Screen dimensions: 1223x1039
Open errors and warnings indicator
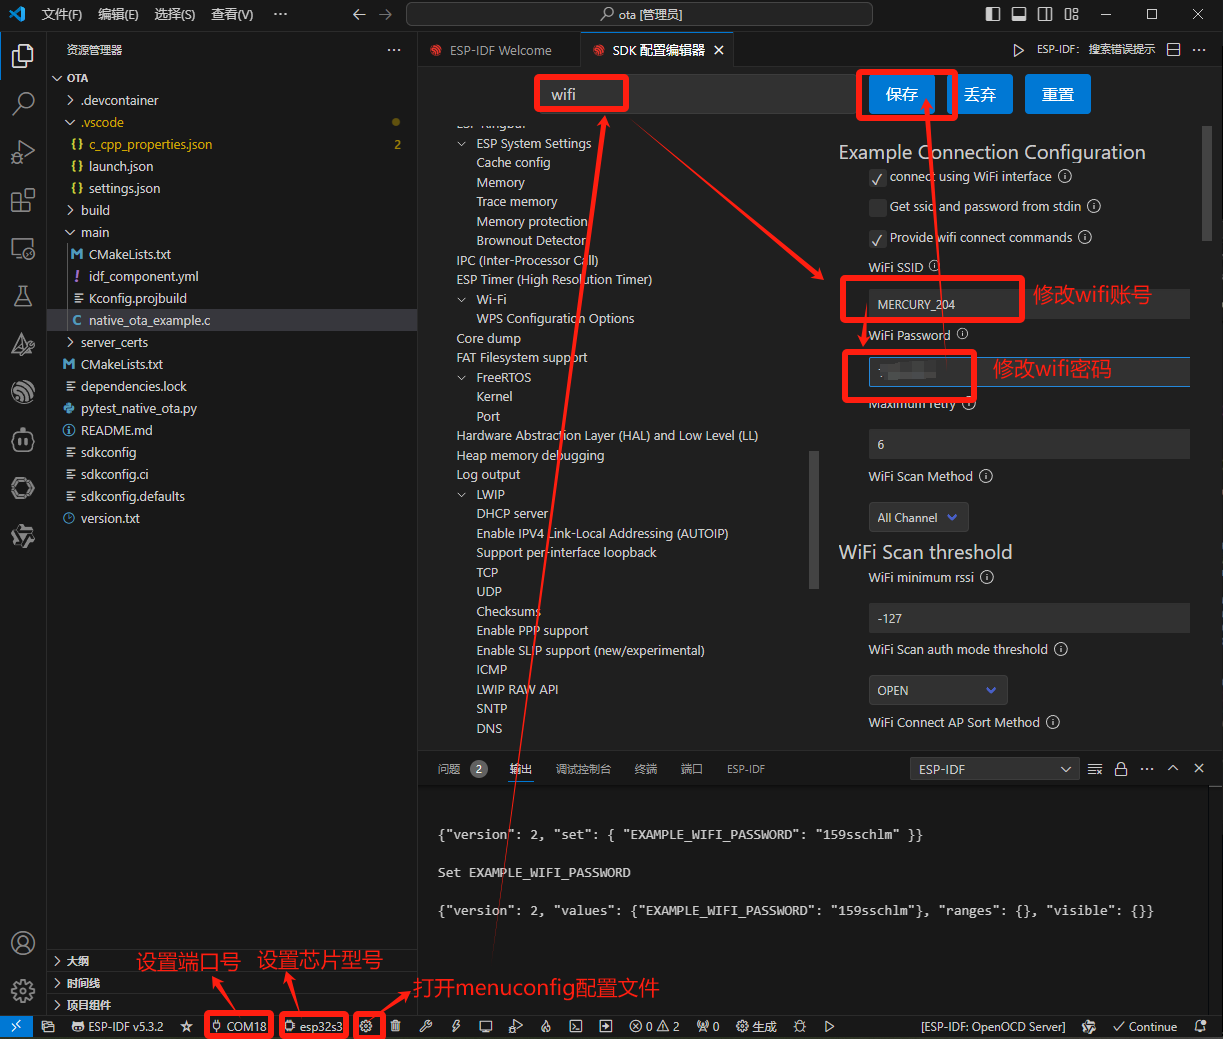coord(655,1026)
